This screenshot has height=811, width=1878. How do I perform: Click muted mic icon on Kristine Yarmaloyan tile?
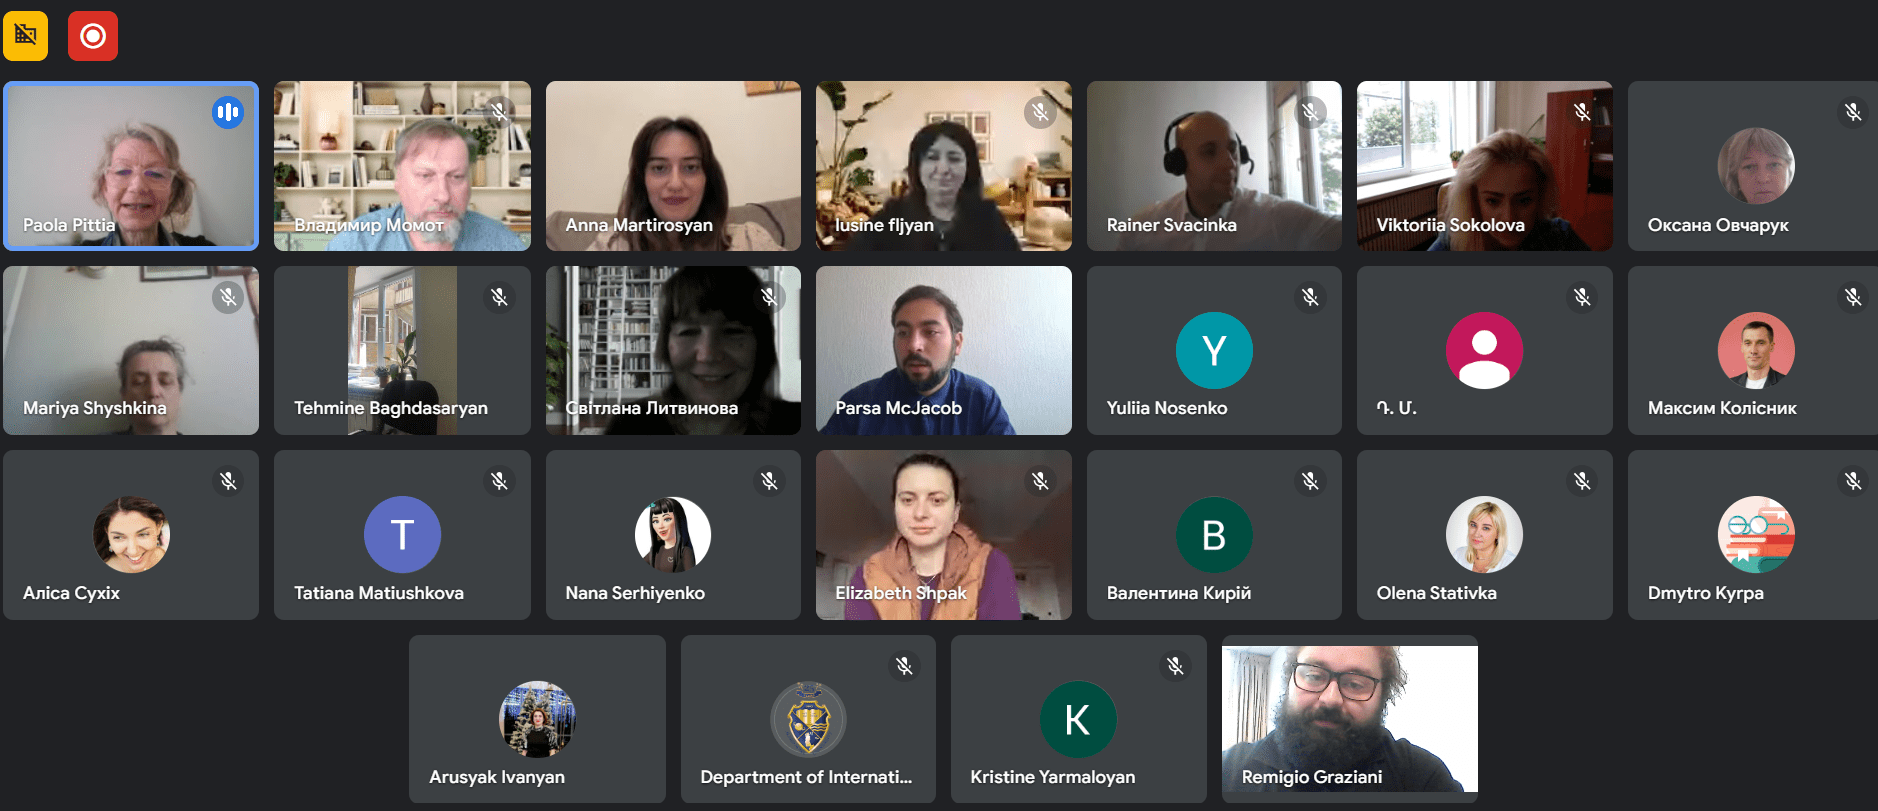(1175, 666)
